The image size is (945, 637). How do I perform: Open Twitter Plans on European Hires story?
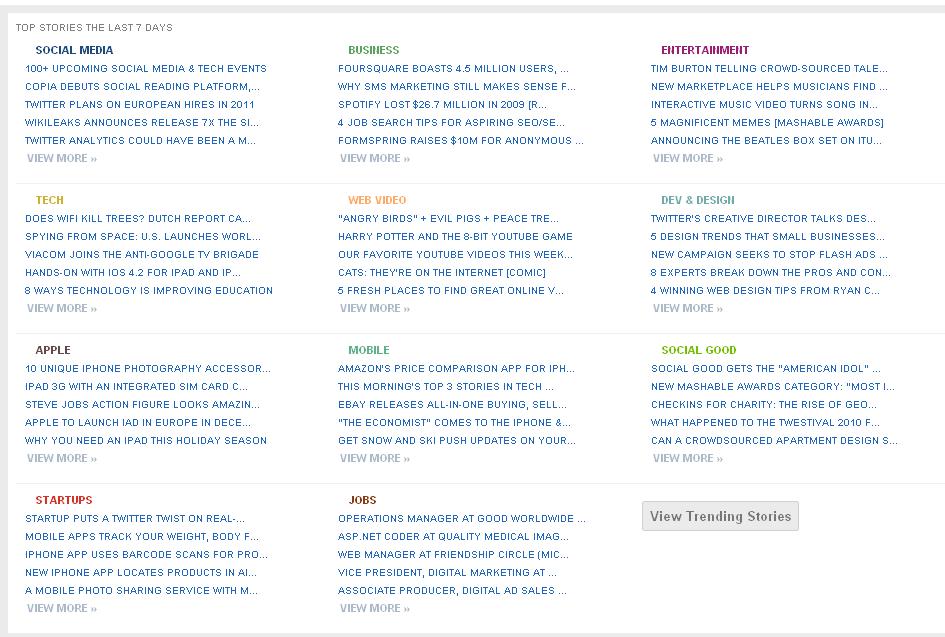(x=140, y=104)
